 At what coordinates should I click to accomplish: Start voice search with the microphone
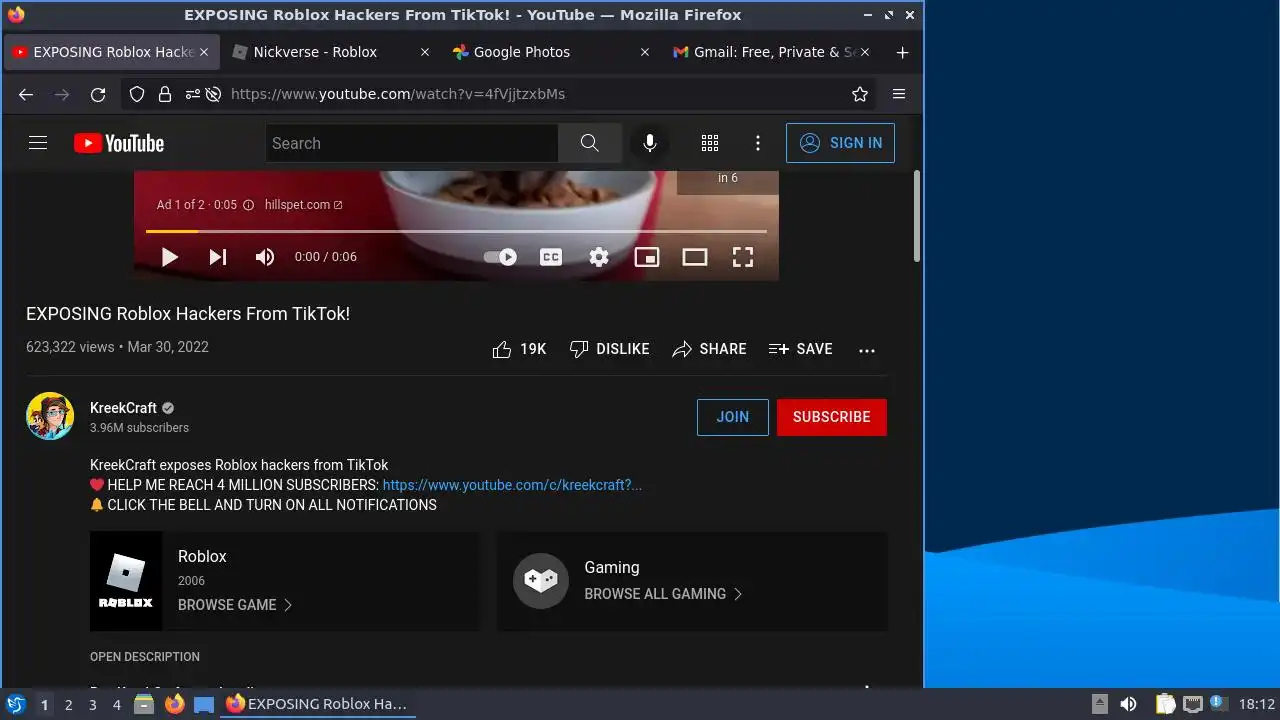650,143
